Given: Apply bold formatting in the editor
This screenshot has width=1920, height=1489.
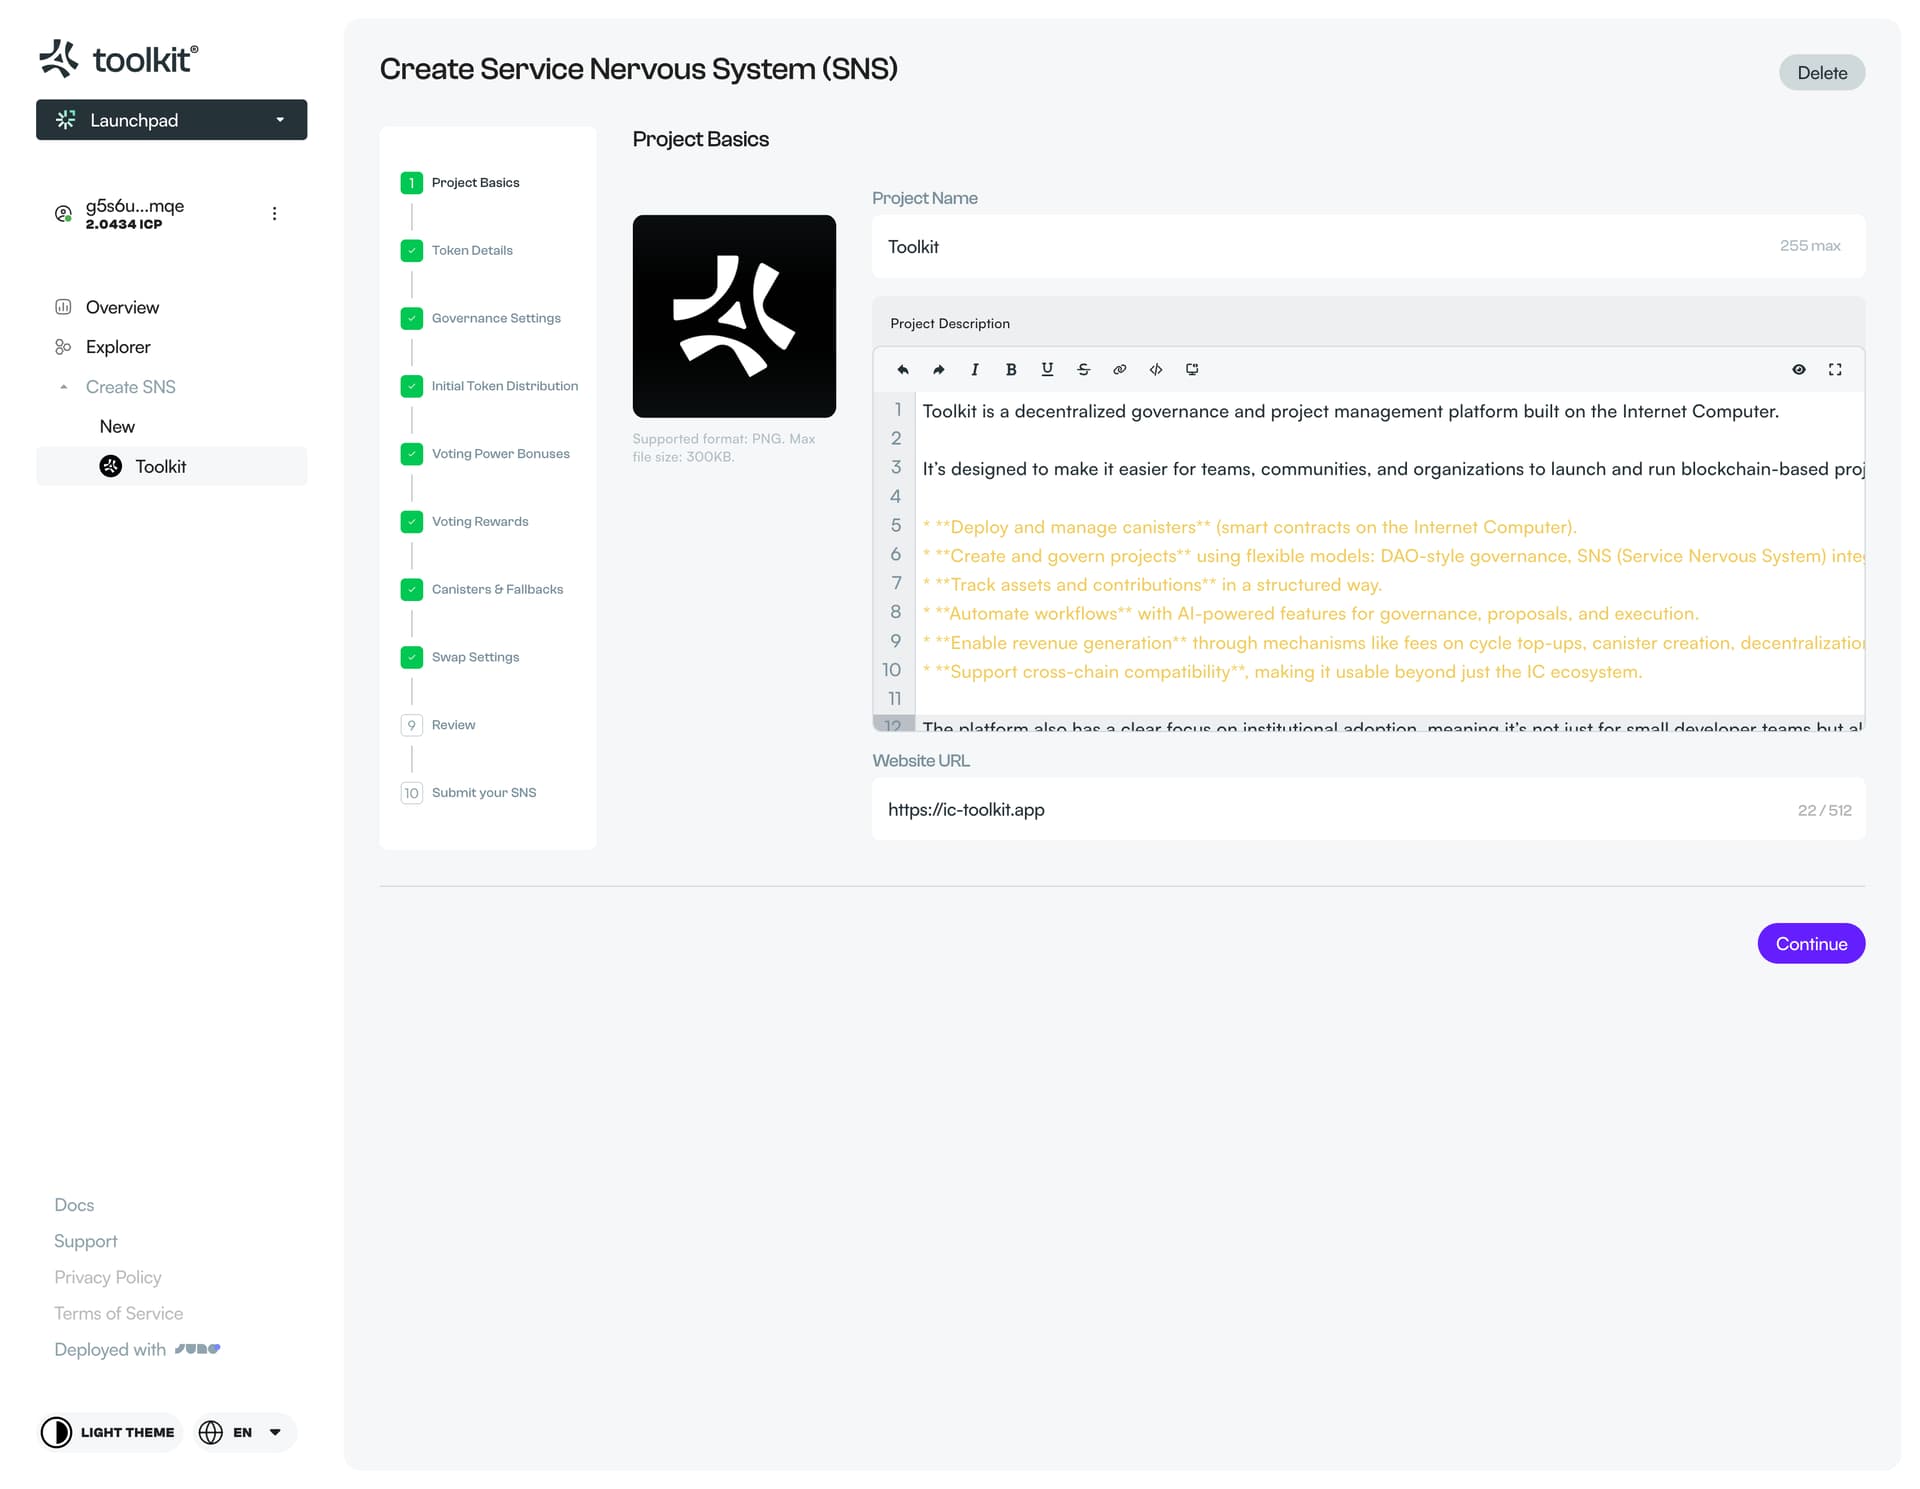Looking at the screenshot, I should coord(1011,370).
